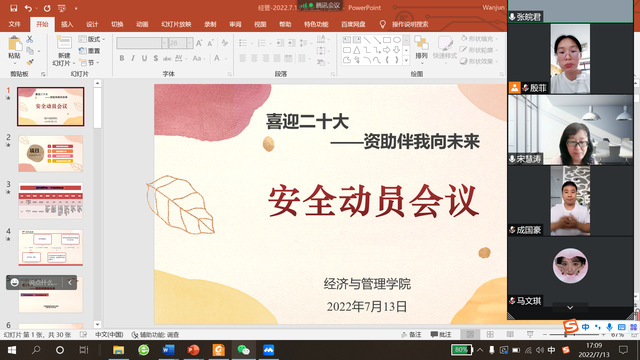The image size is (640, 360).
Task: Open WeChat from the taskbar
Action: coord(244,350)
